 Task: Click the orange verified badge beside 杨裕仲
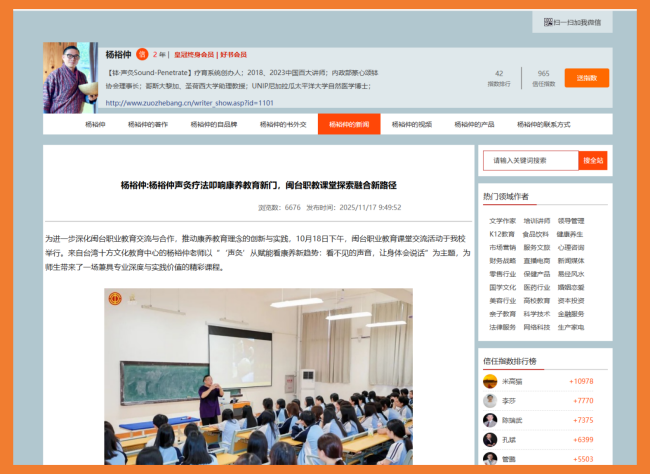coord(141,55)
